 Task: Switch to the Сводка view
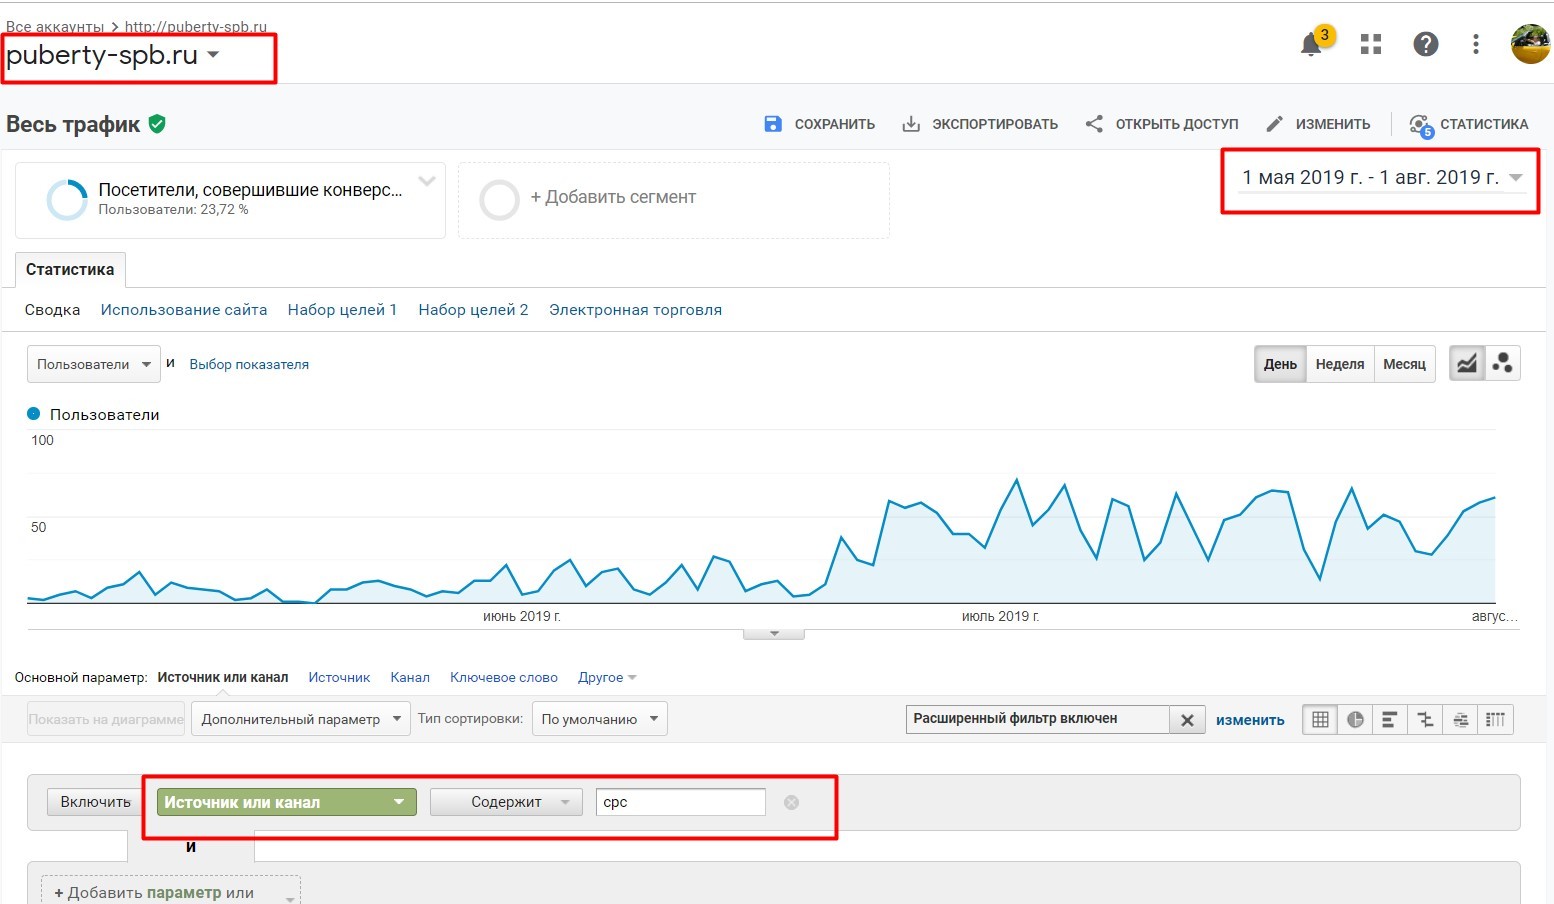coord(52,310)
